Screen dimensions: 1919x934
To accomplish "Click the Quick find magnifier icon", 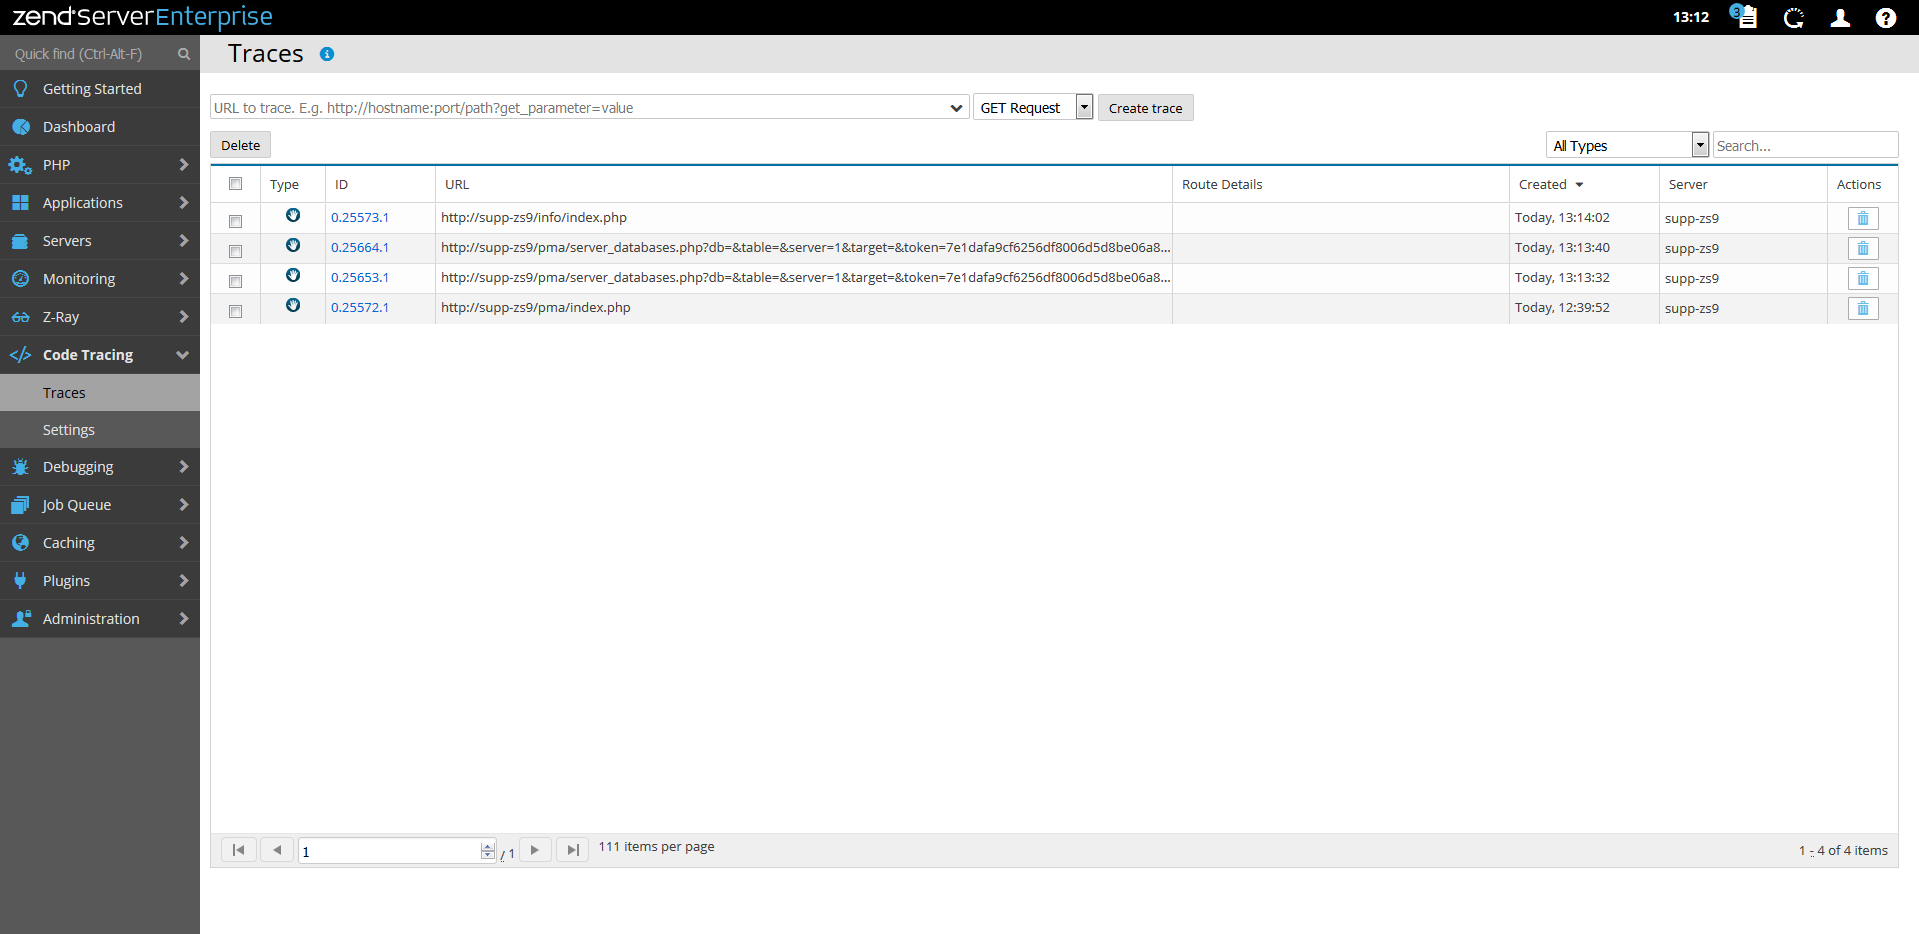I will pos(184,54).
